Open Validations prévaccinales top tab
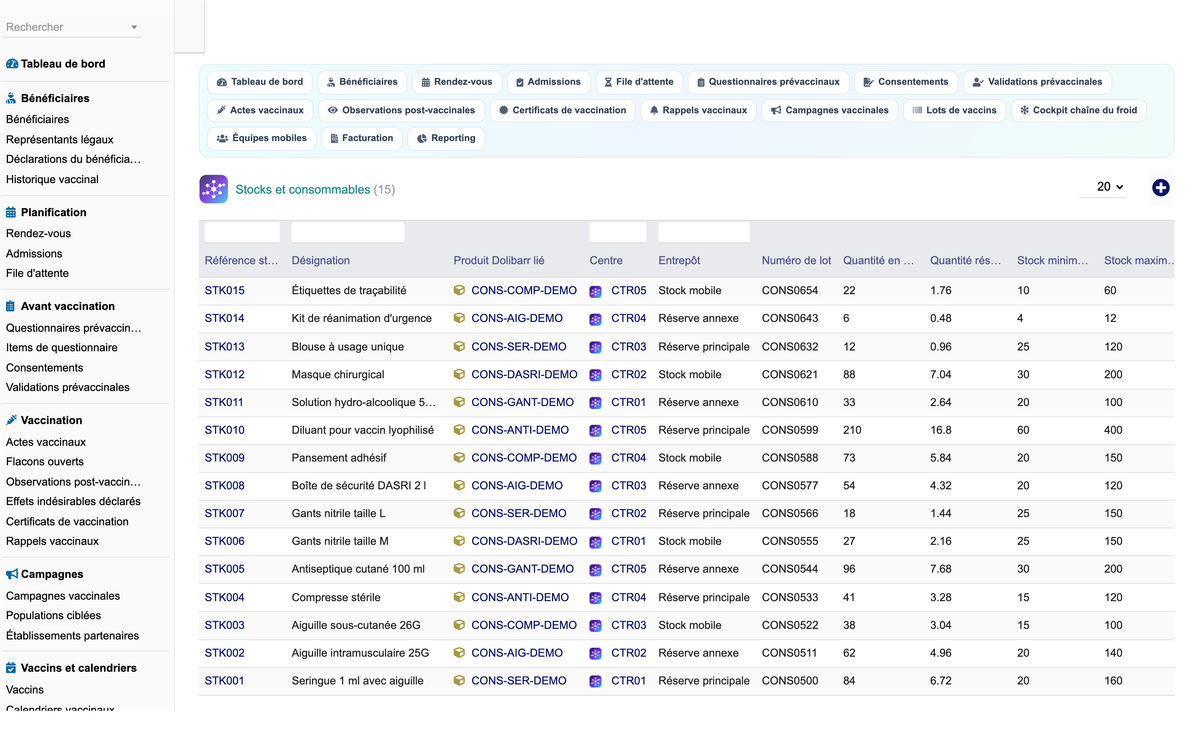1200x743 pixels. click(1036, 82)
